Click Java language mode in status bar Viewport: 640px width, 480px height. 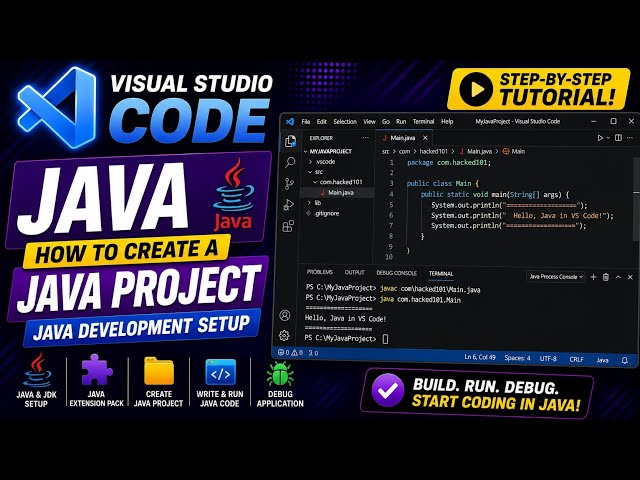pyautogui.click(x=602, y=360)
